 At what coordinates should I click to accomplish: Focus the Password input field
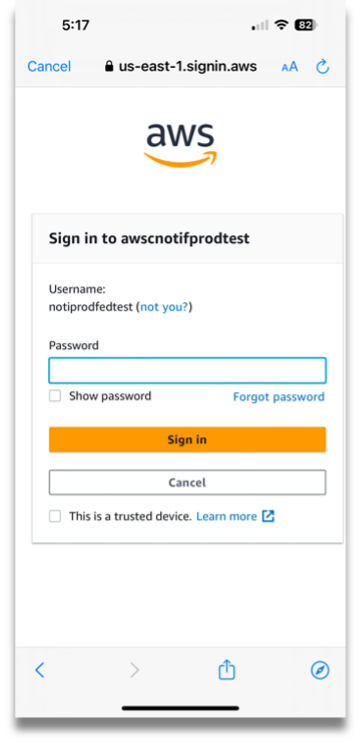187,371
